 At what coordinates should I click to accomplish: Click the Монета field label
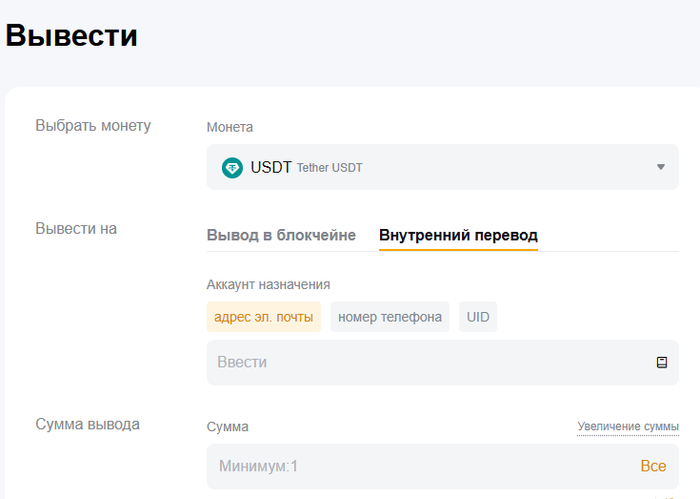point(230,127)
